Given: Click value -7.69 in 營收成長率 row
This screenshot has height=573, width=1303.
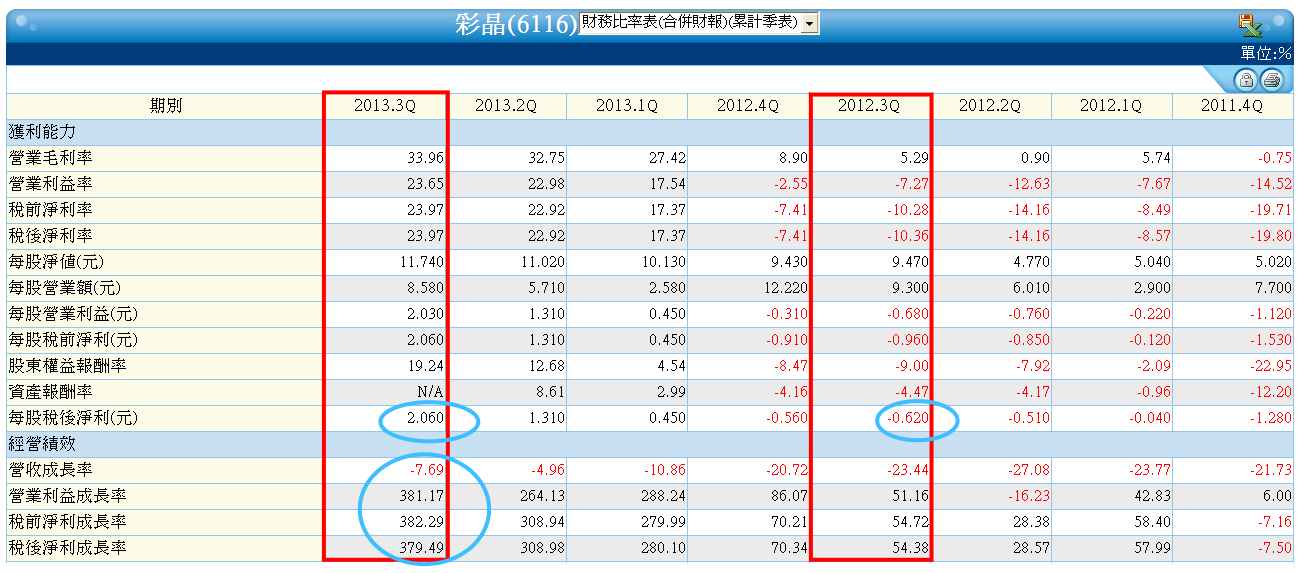Looking at the screenshot, I should pos(426,469).
